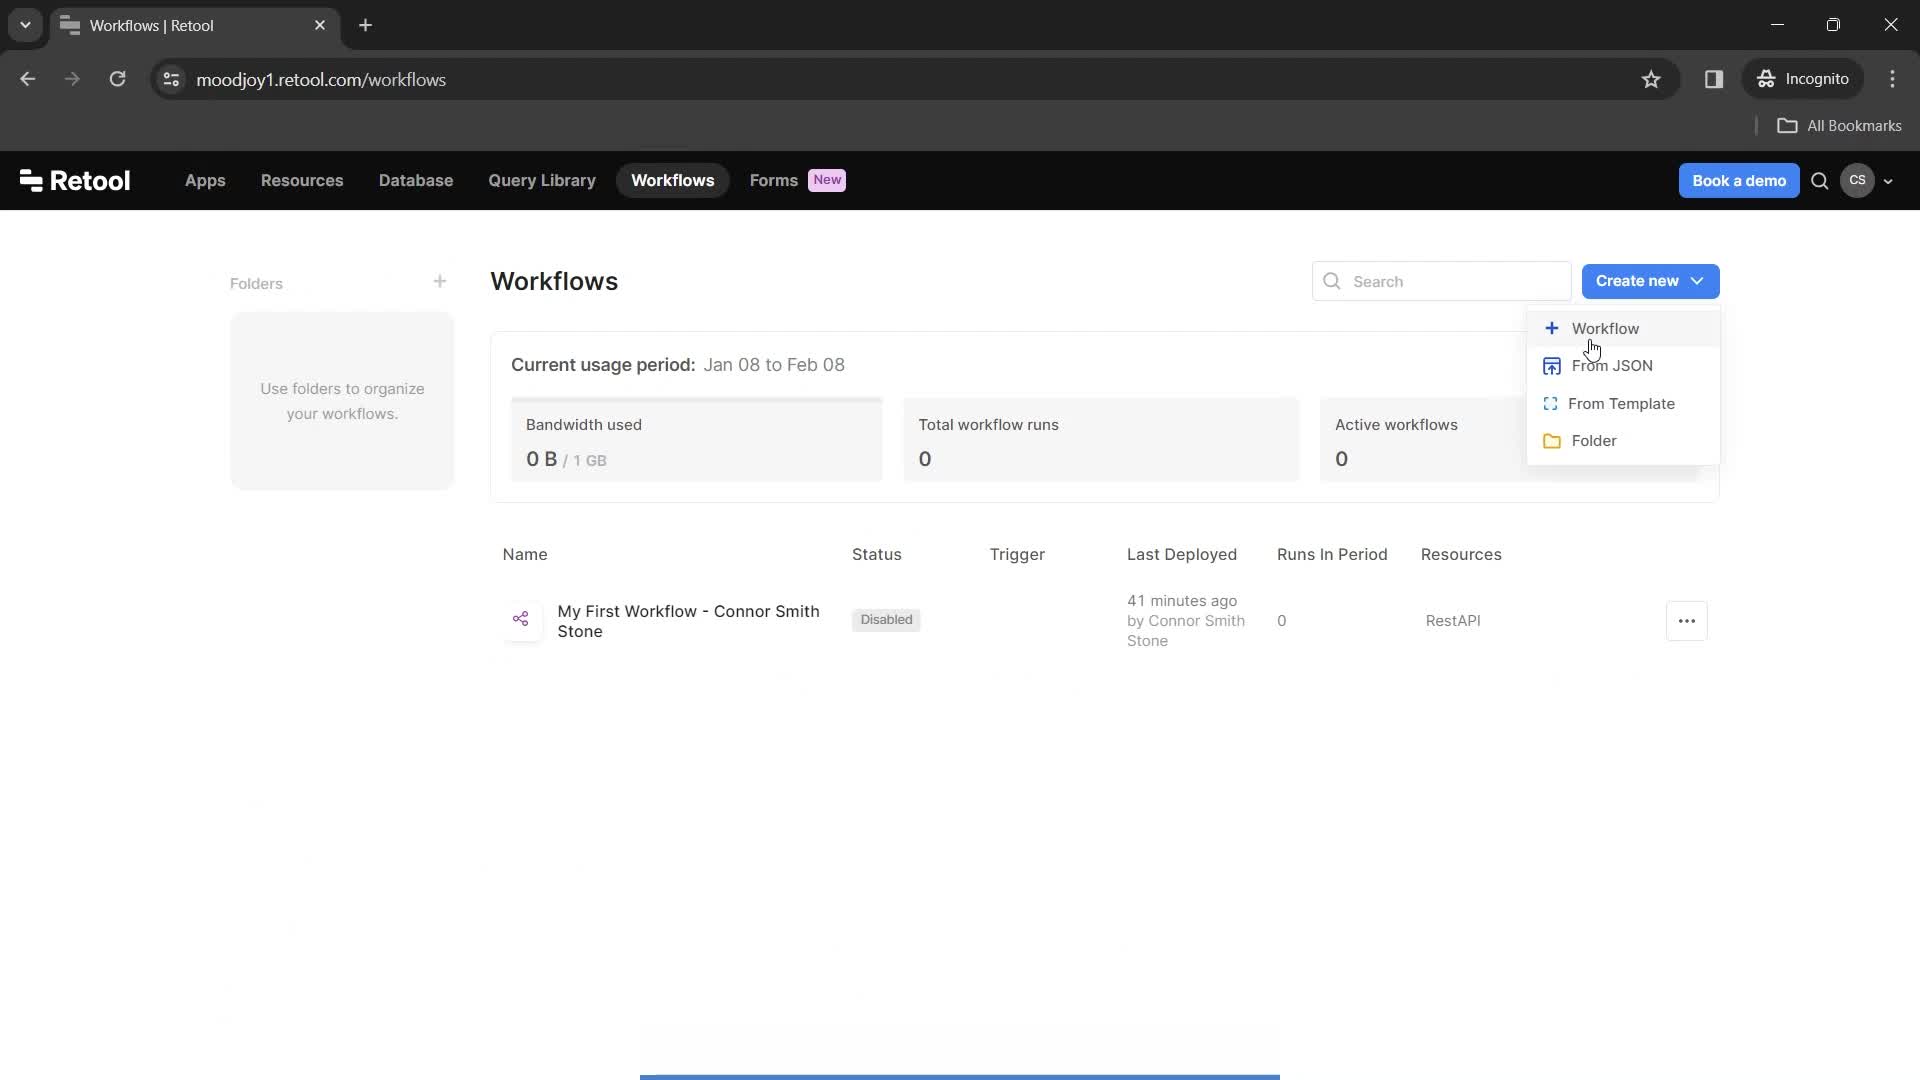Select the Query Library menu item
Screen dimensions: 1920x1080
click(x=542, y=181)
